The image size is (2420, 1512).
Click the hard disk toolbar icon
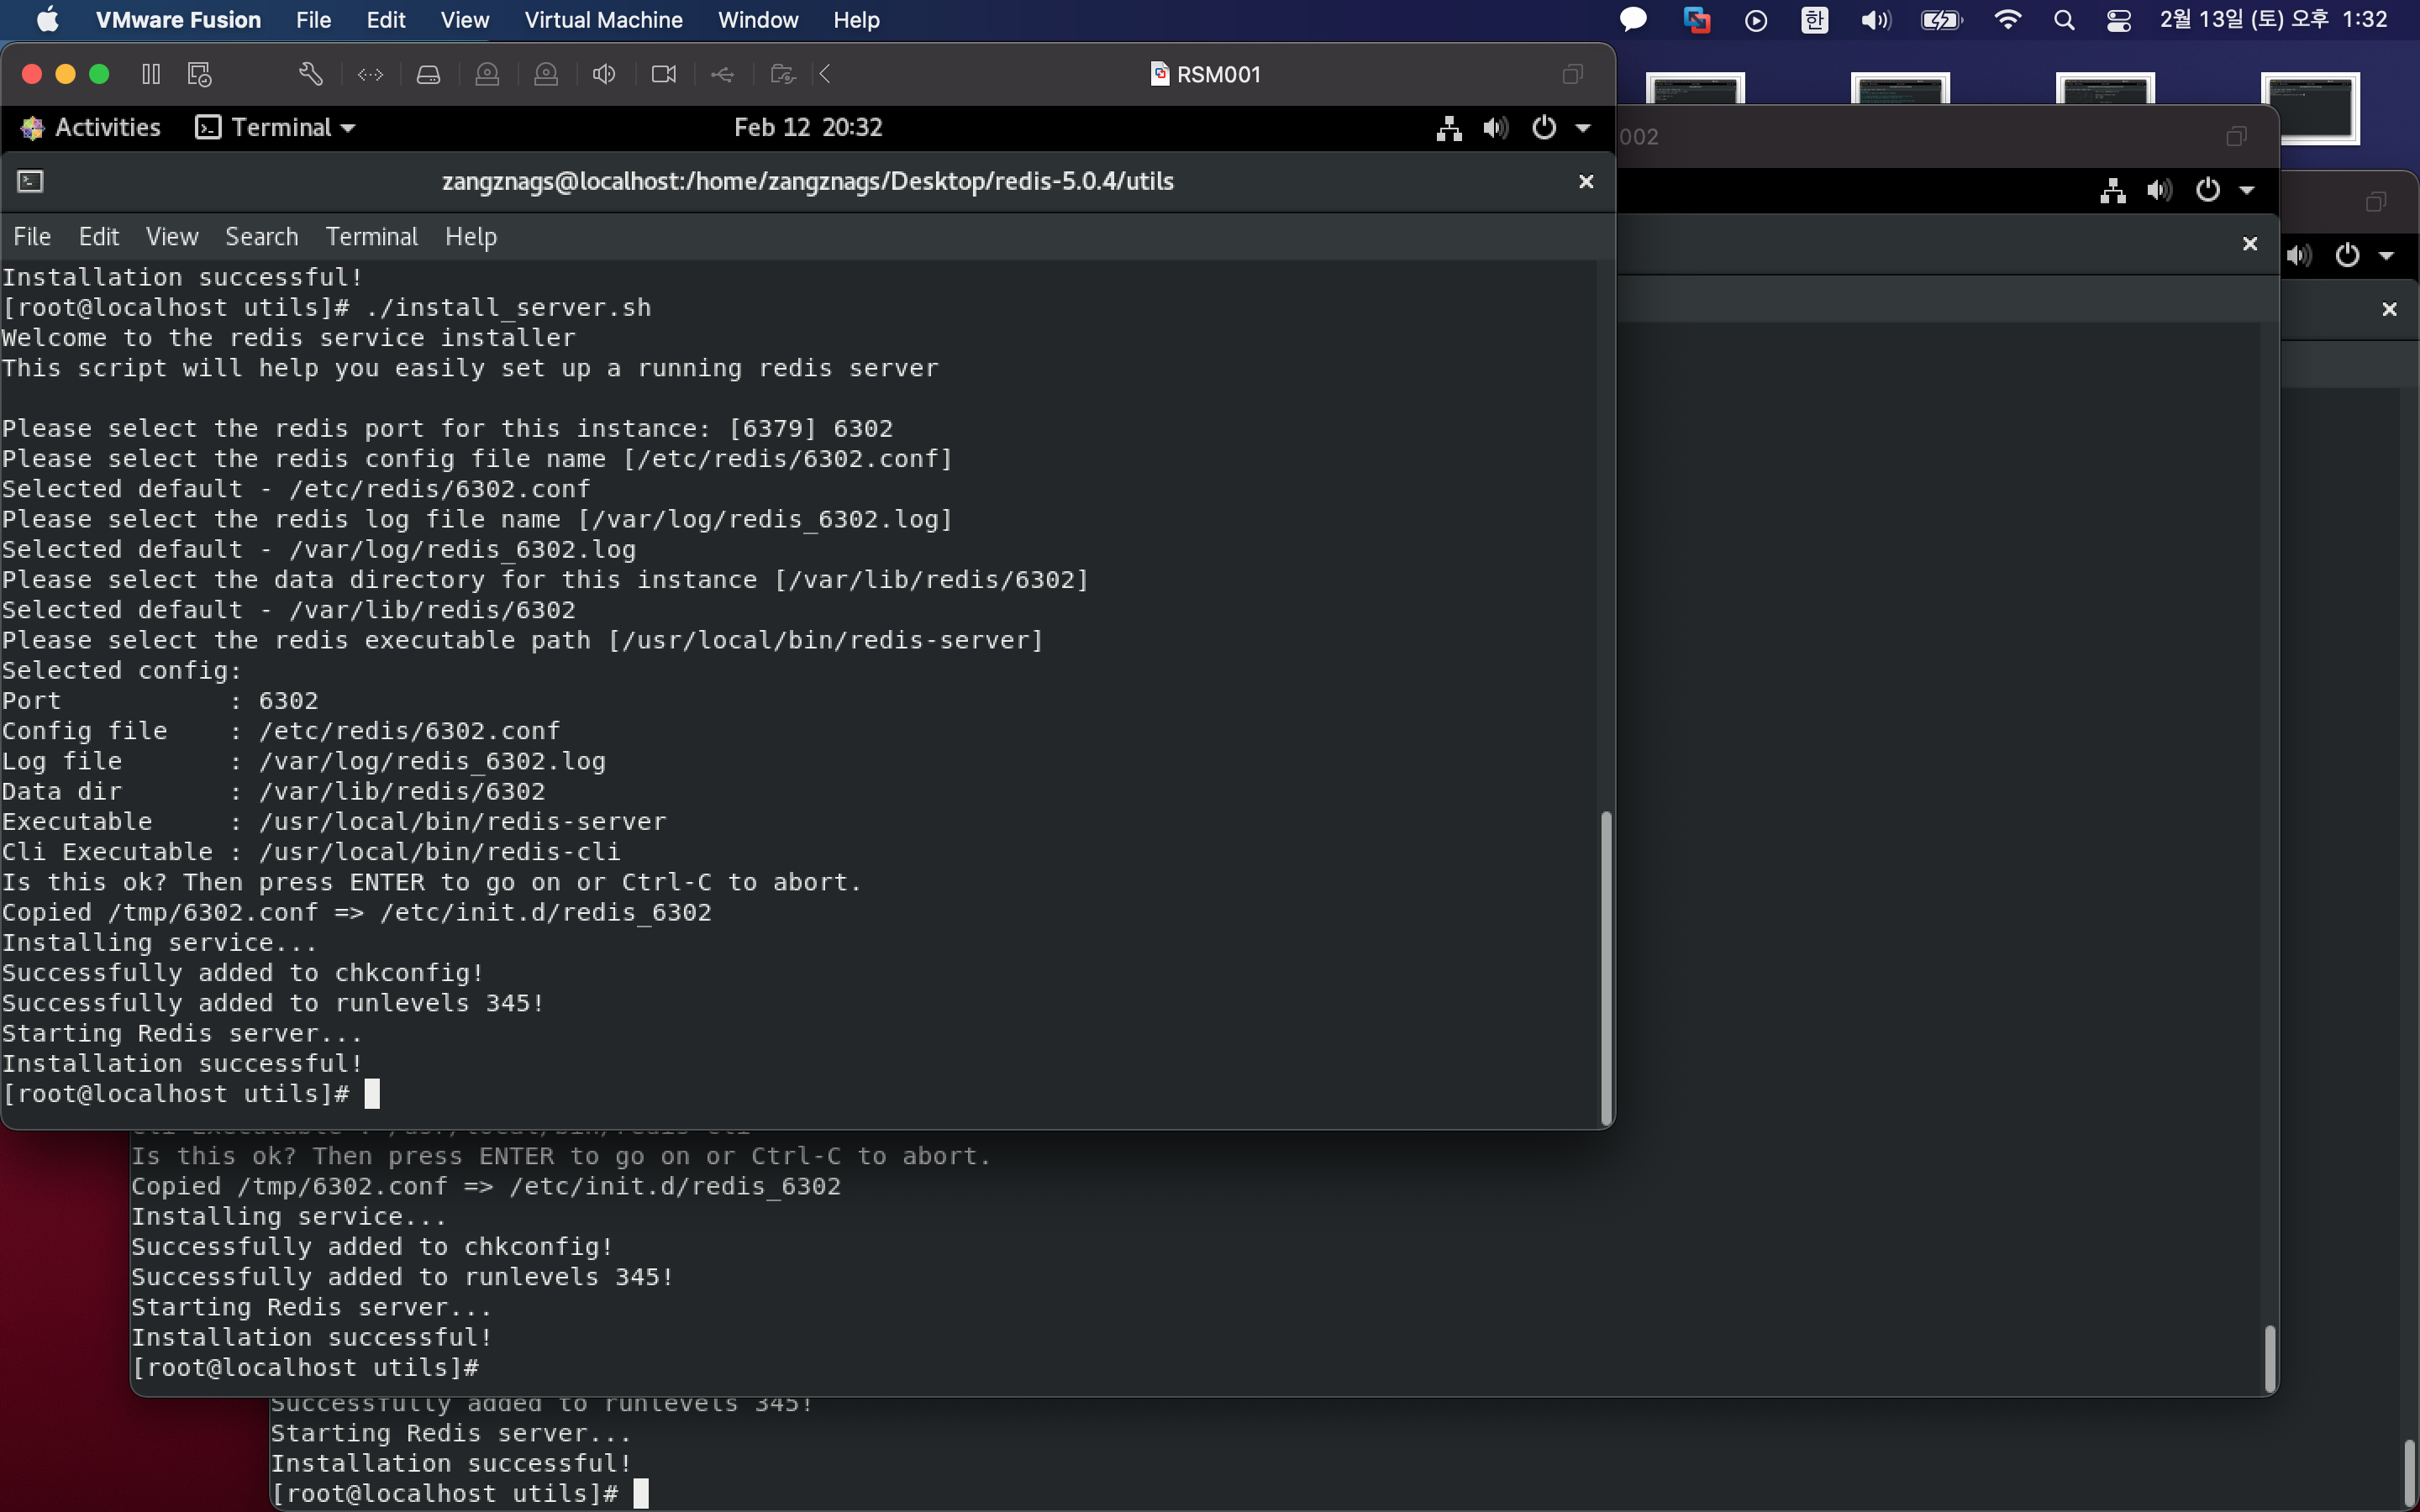coord(428,74)
